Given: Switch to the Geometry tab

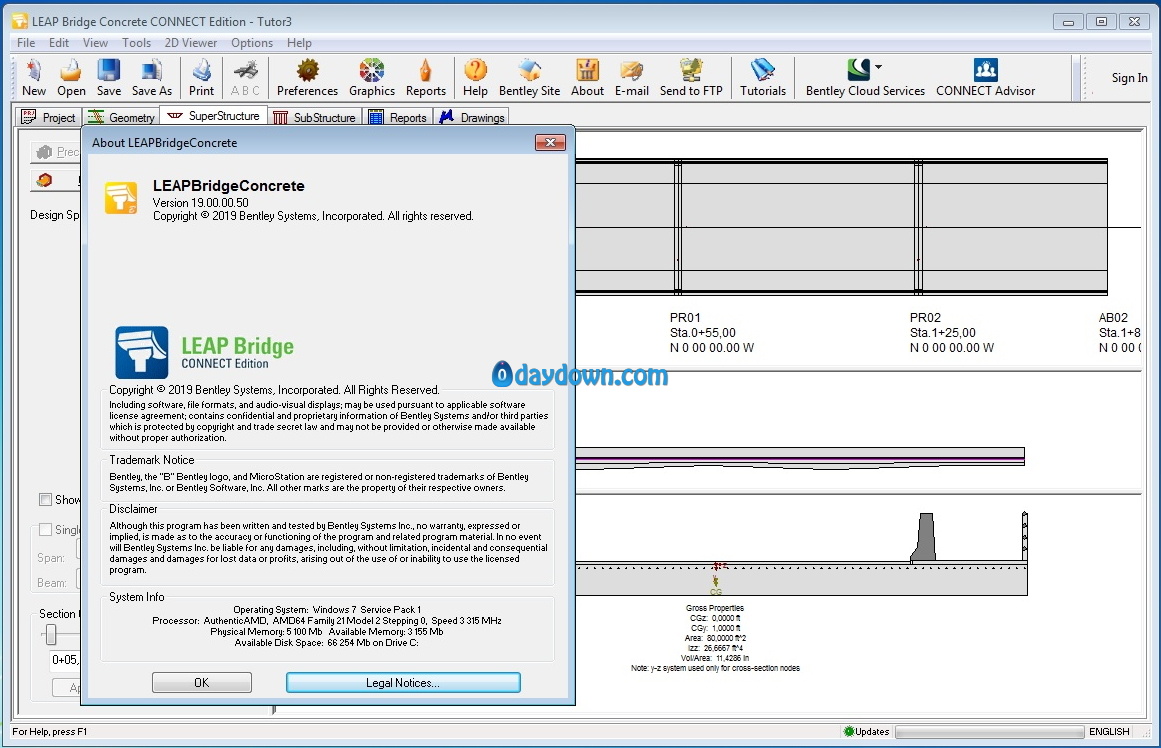Looking at the screenshot, I should coord(121,117).
